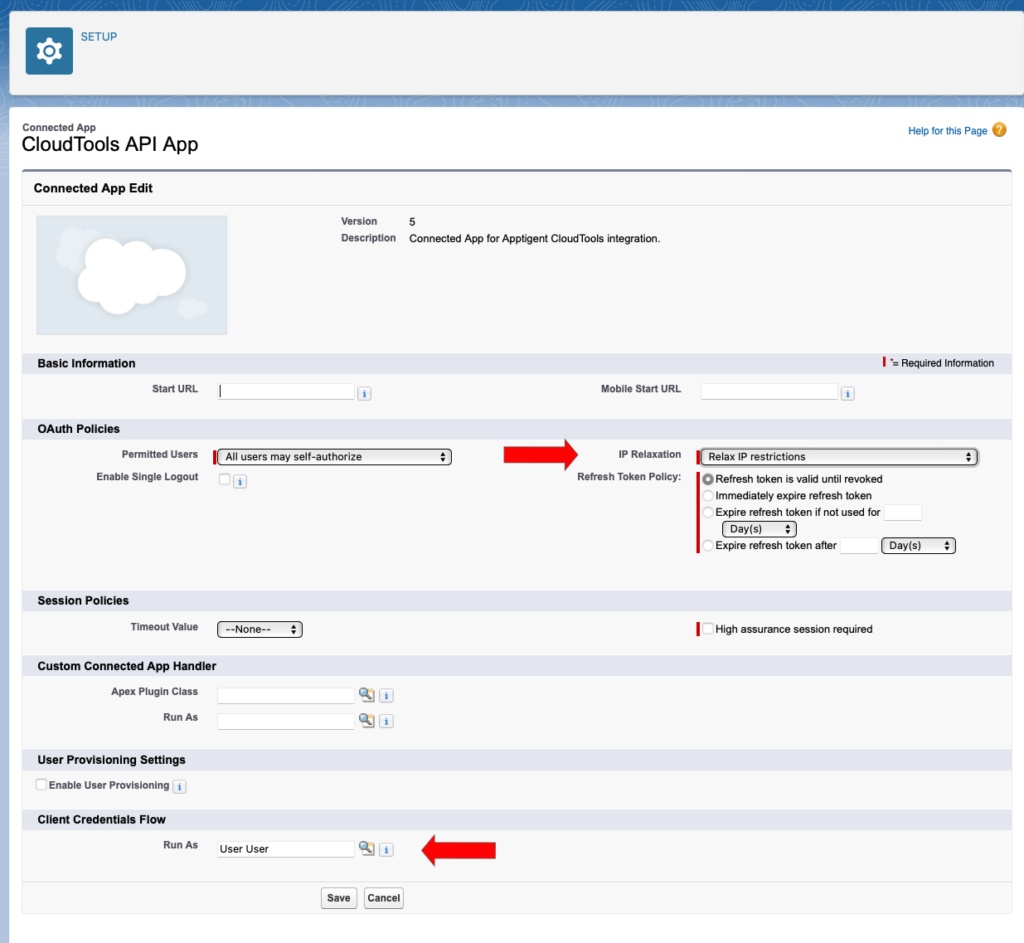This screenshot has height=943, width=1024.
Task: Open the Start URL info icon
Action: tap(364, 393)
